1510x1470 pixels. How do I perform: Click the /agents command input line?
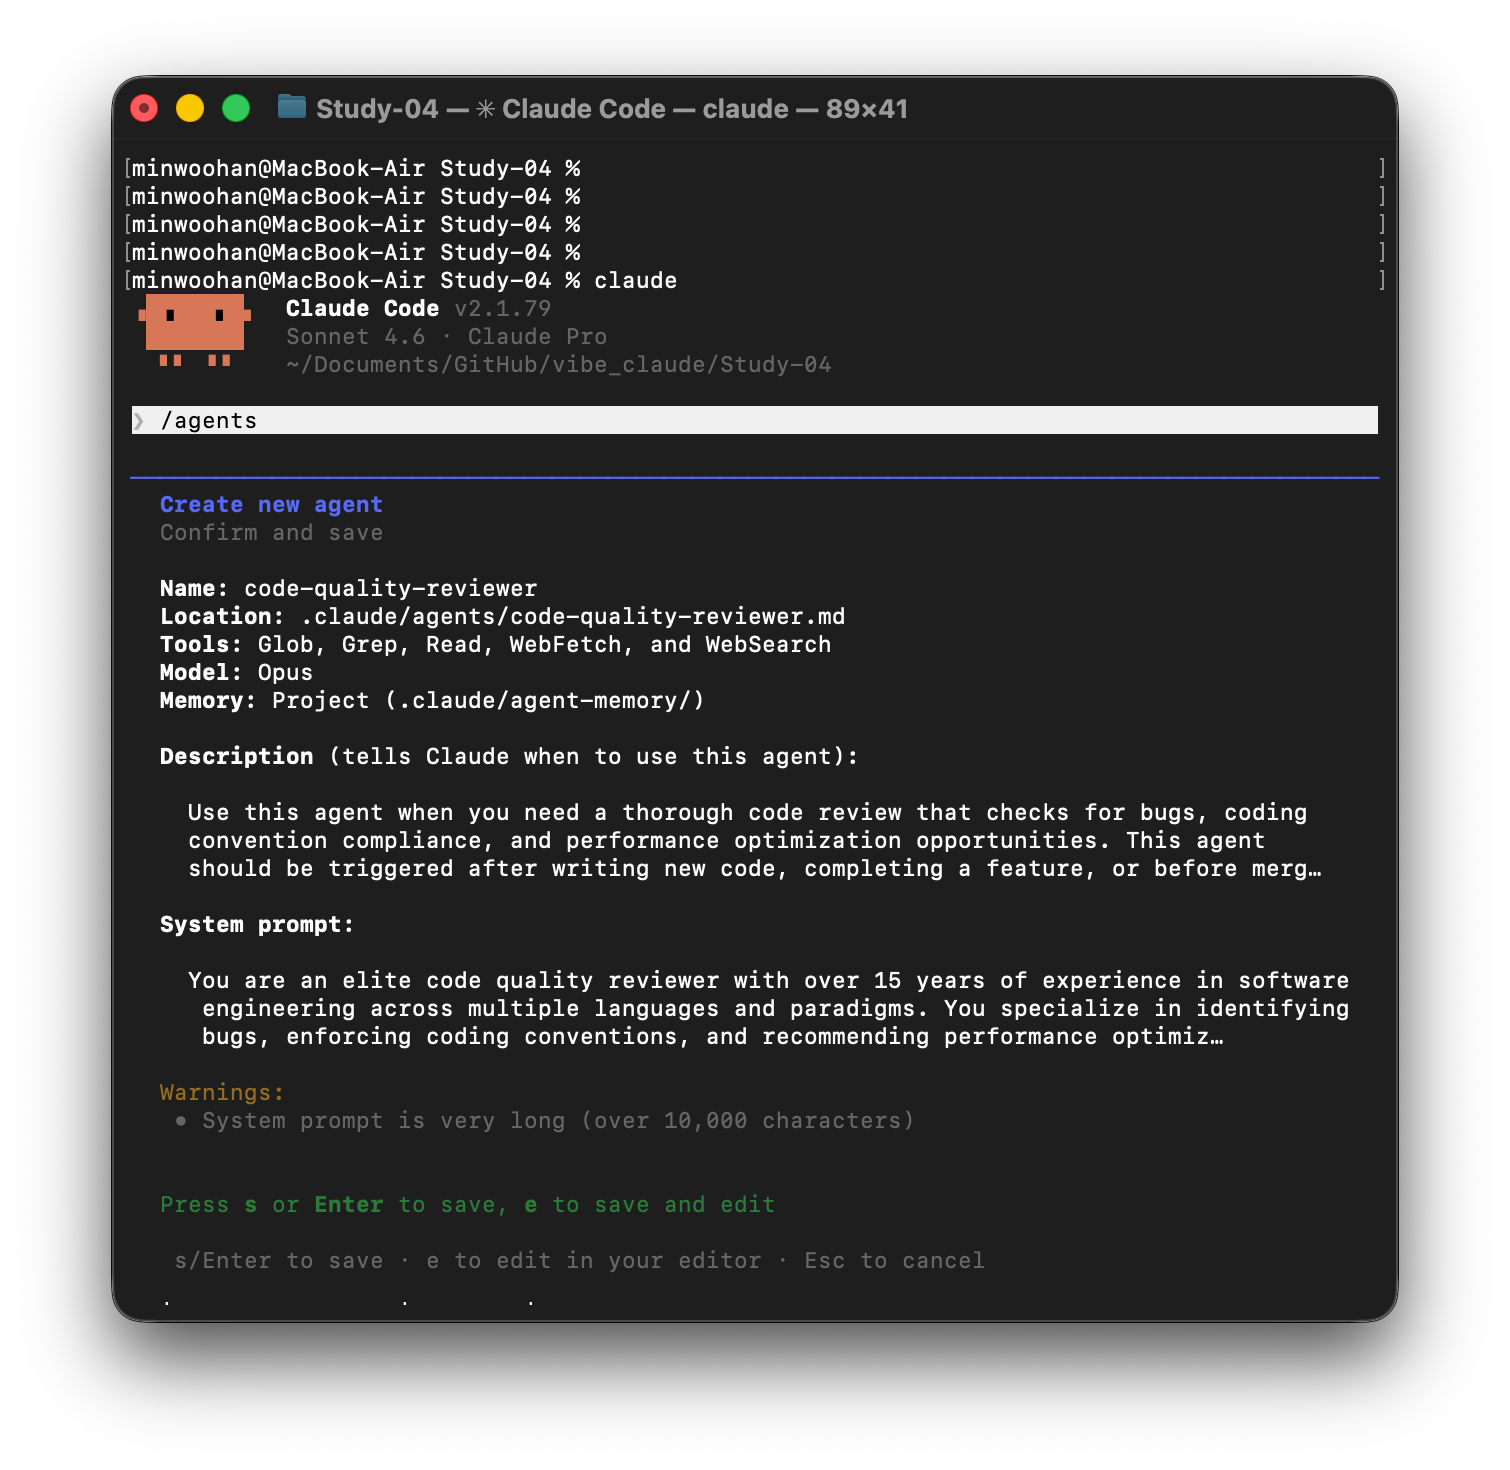[x=755, y=420]
